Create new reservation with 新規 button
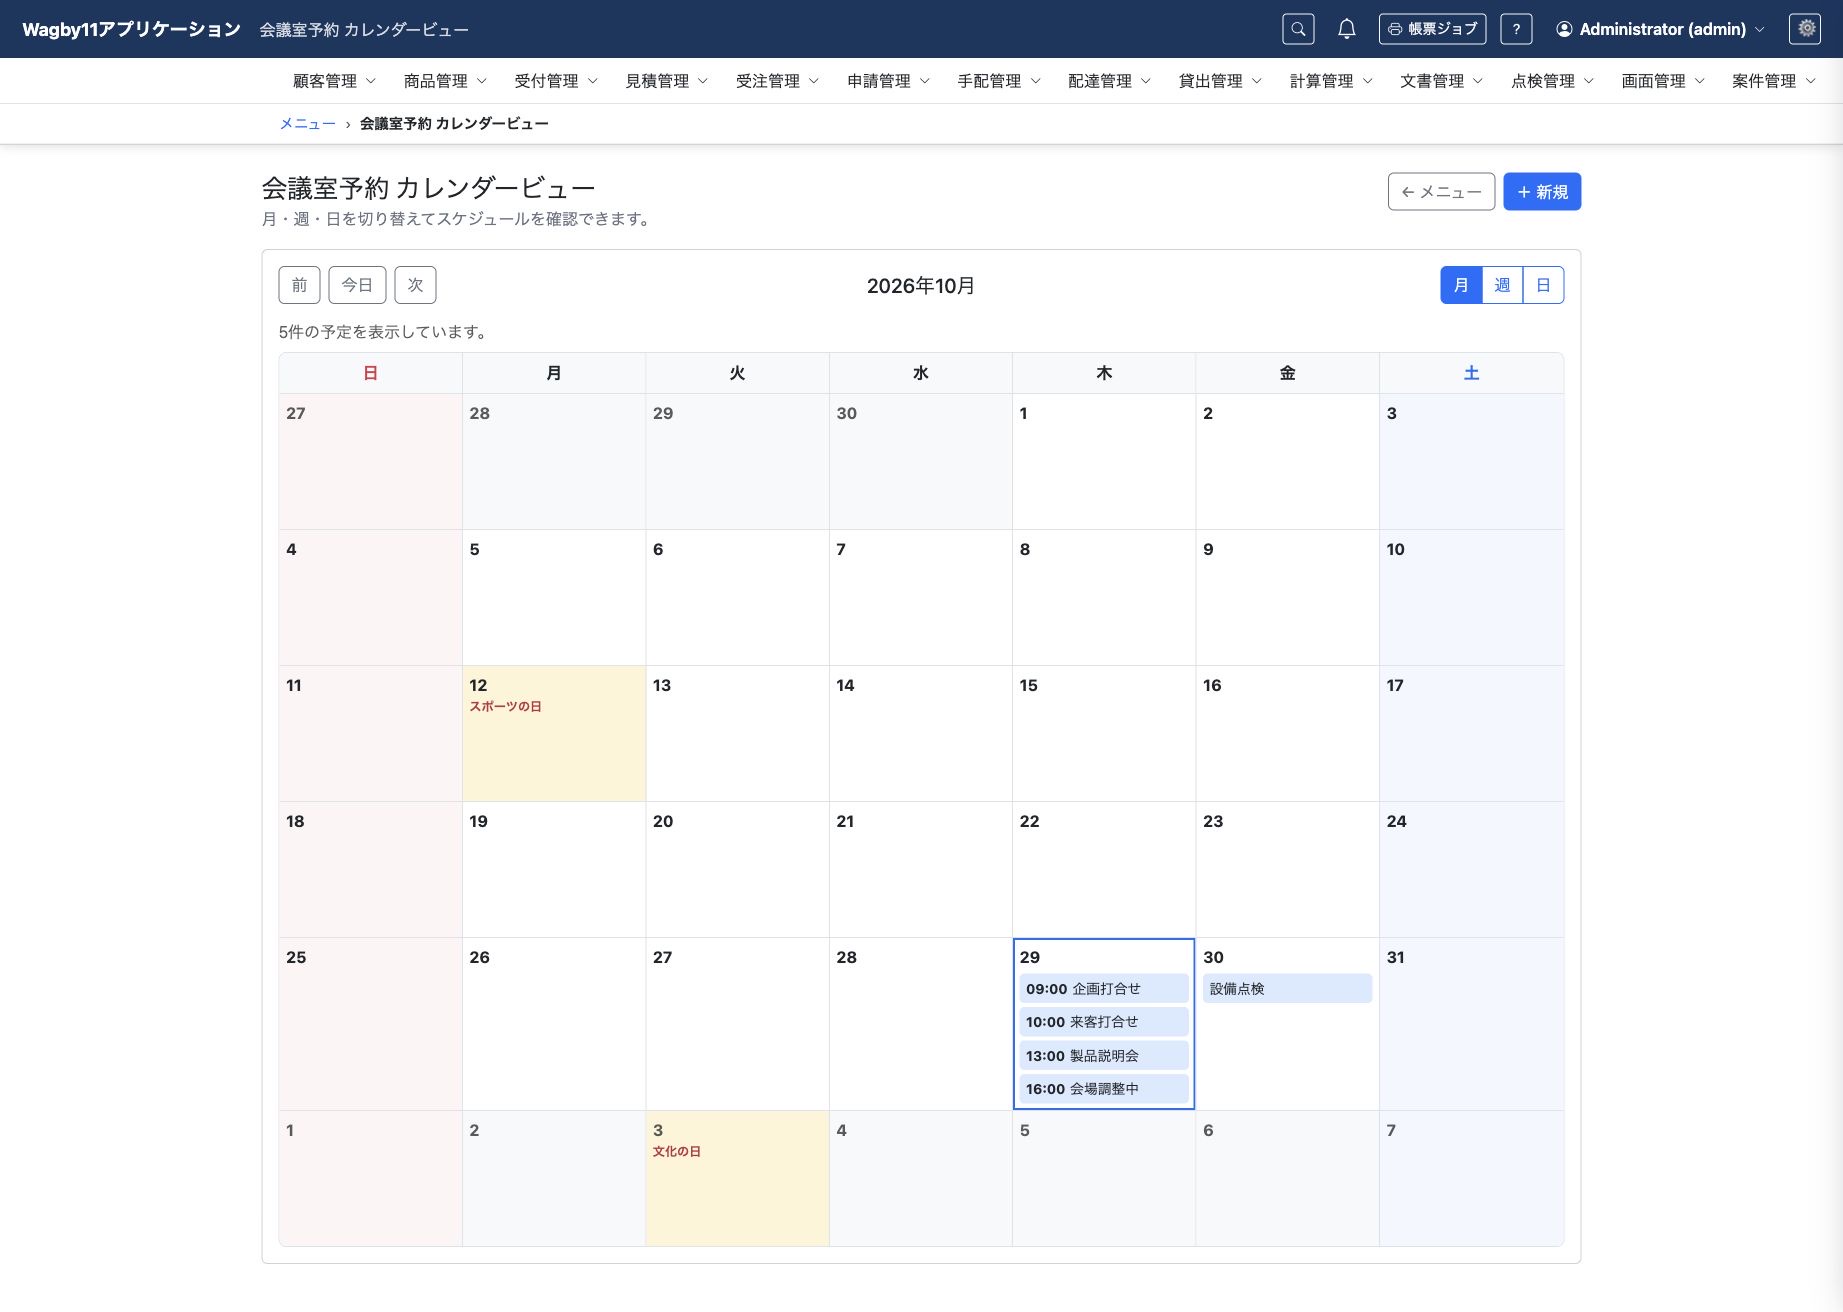 [1542, 192]
